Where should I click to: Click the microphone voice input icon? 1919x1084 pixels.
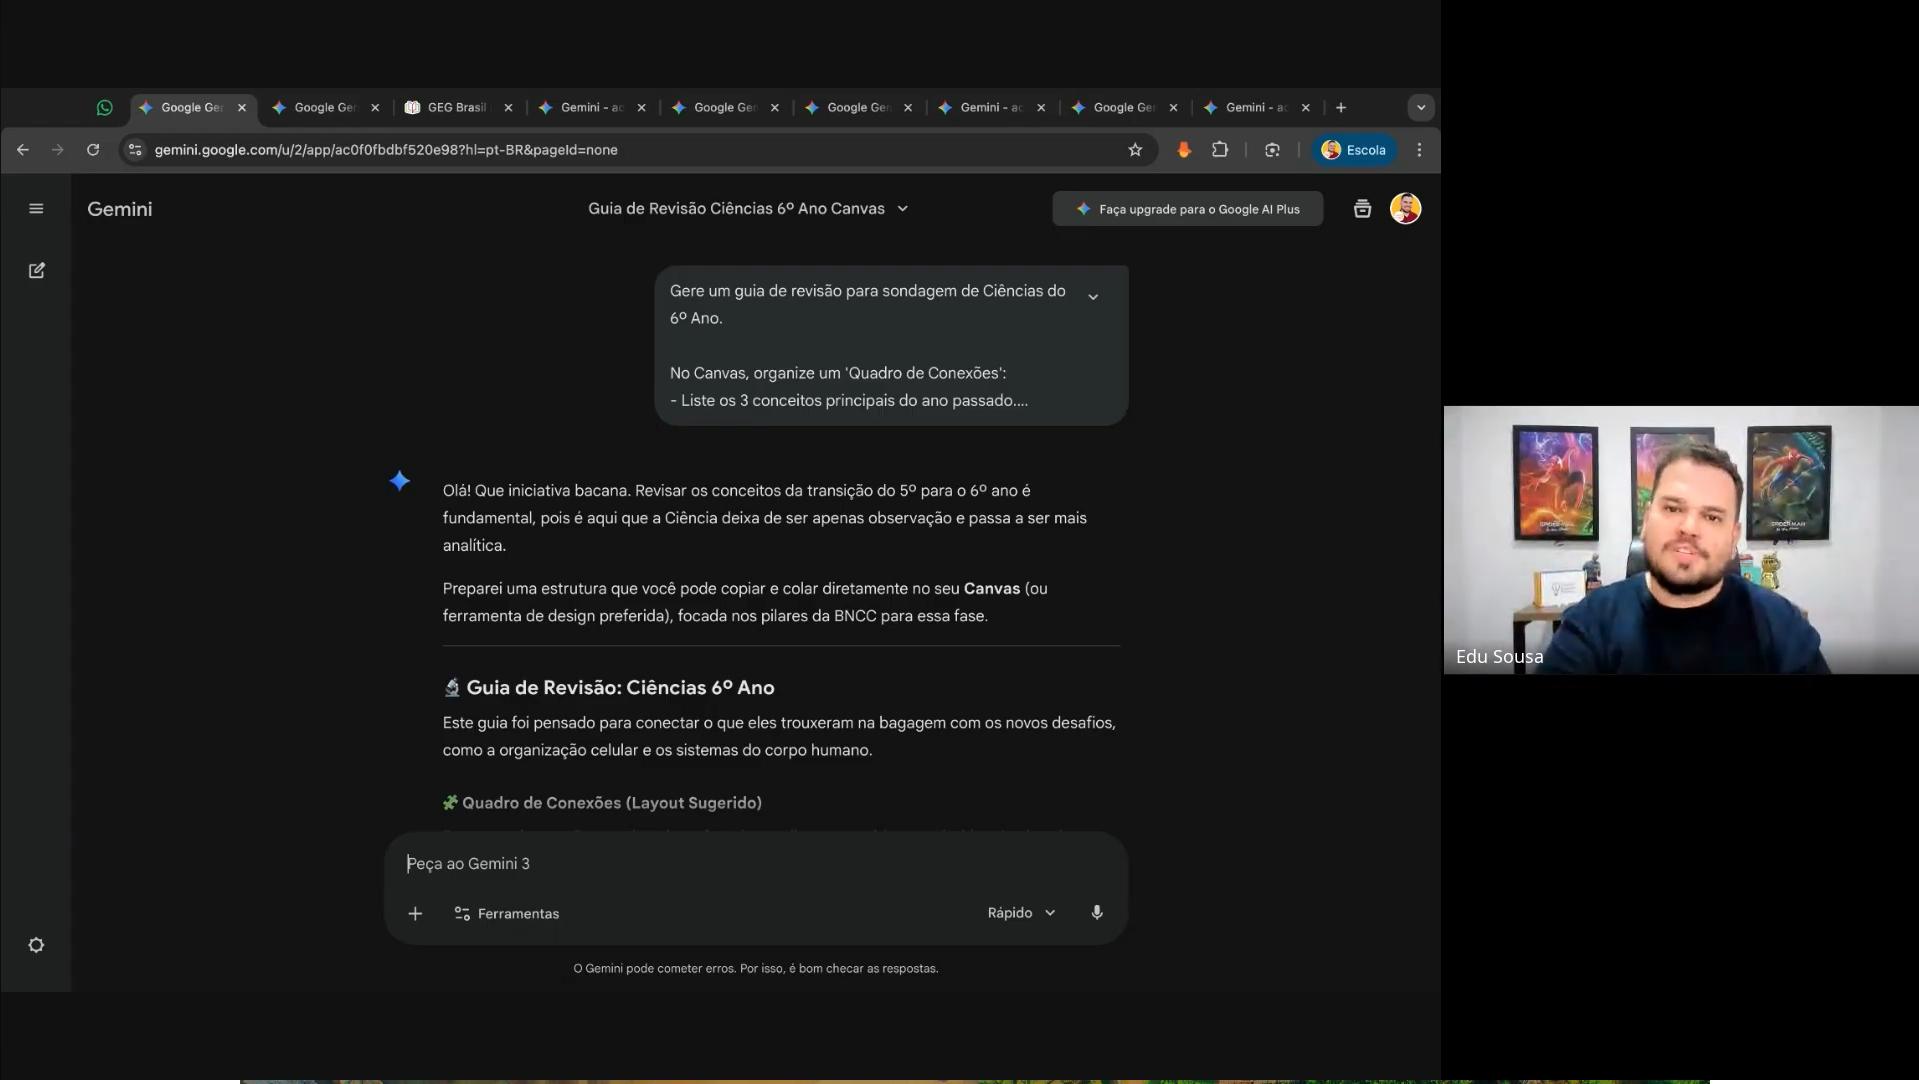(x=1097, y=912)
